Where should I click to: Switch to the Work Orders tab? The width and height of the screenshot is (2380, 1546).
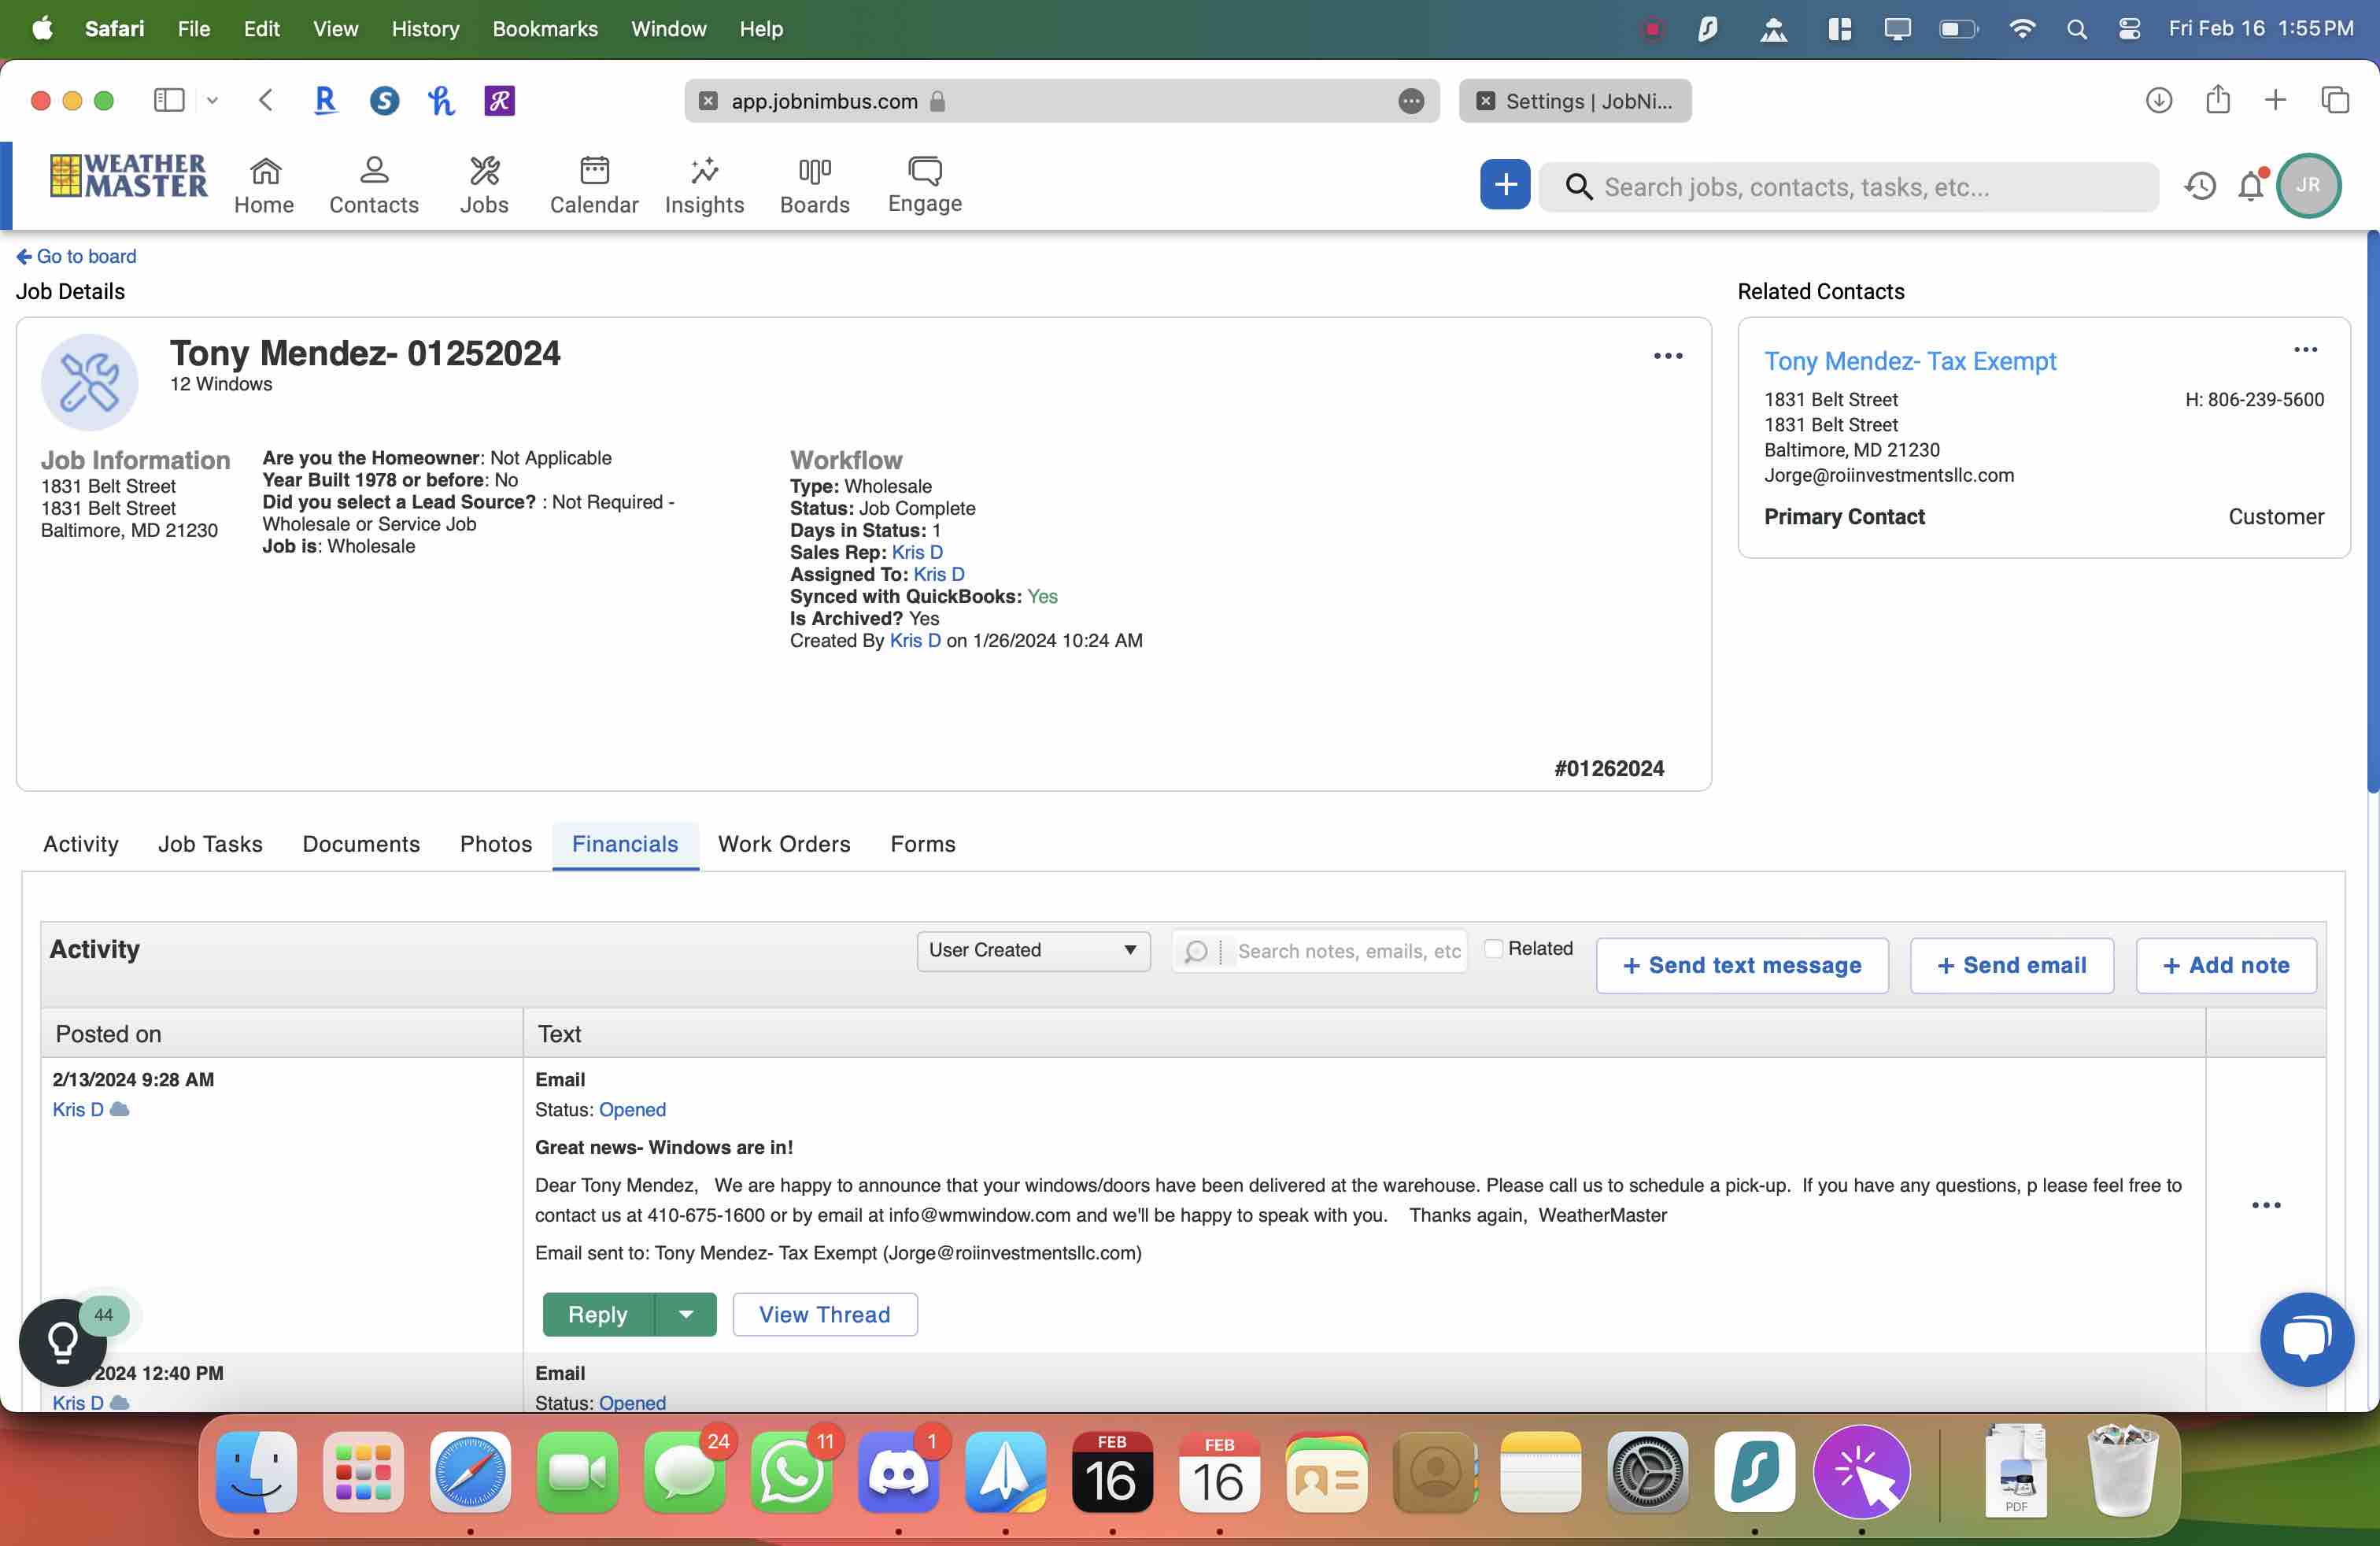(x=784, y=844)
